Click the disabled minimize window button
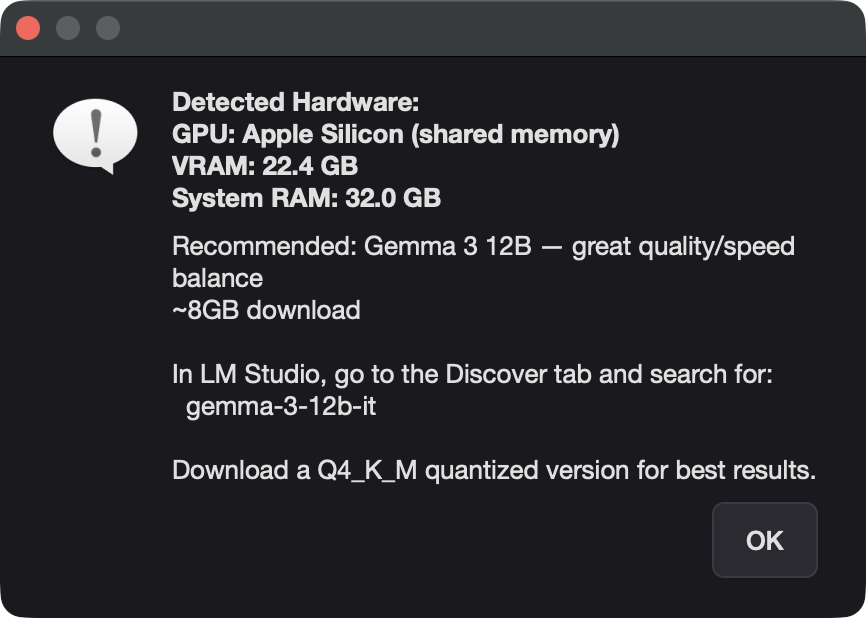 point(68,28)
